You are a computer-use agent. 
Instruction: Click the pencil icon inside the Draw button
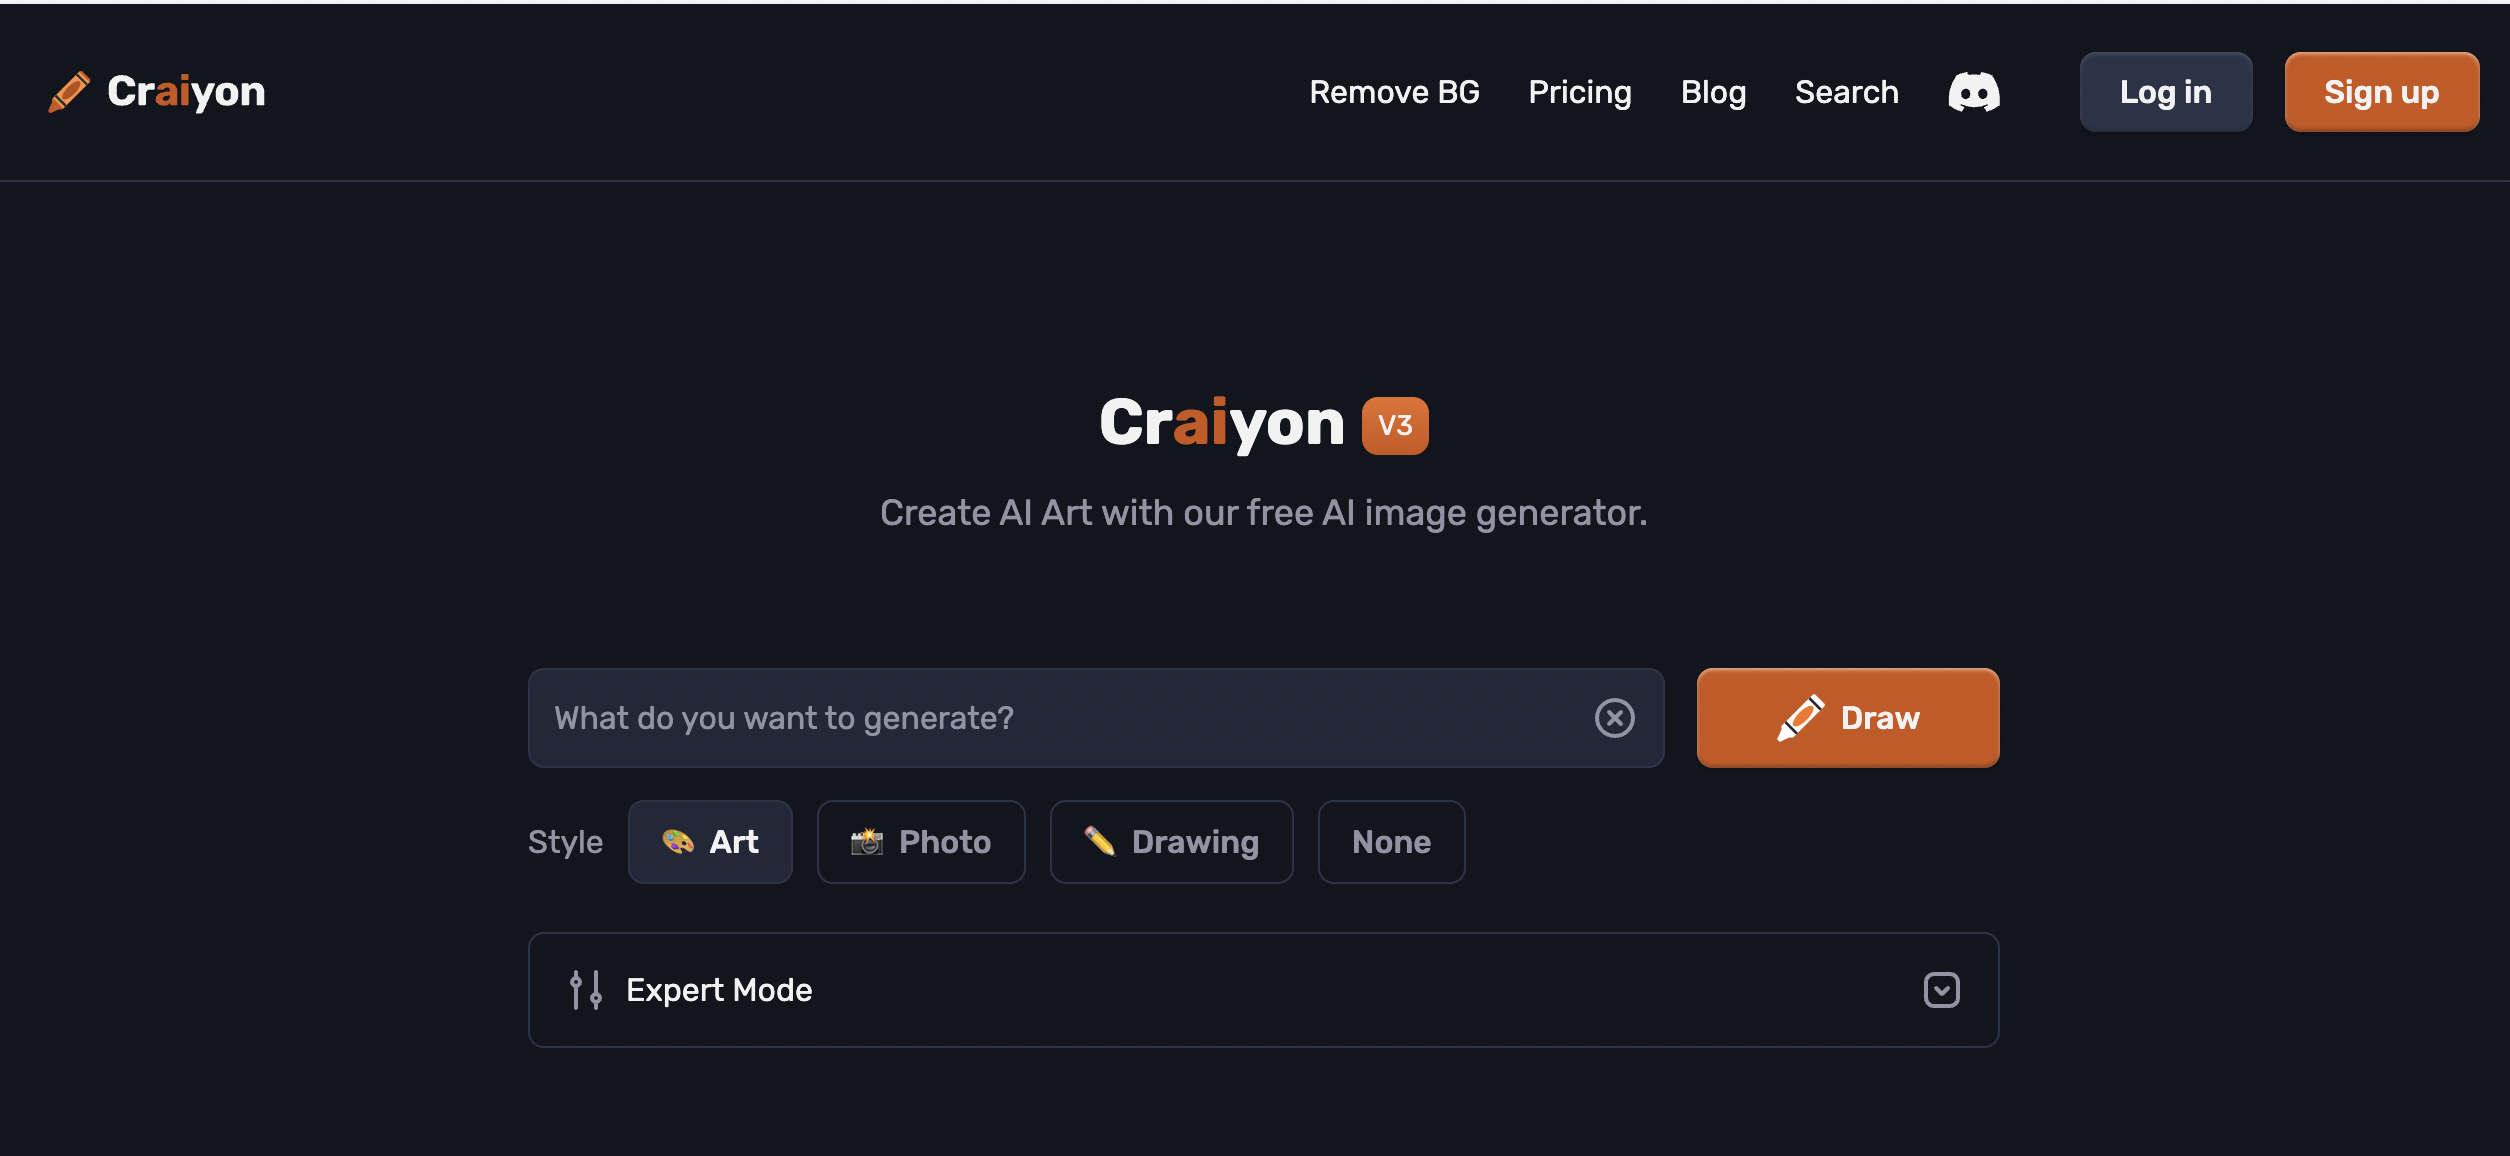pos(1799,717)
